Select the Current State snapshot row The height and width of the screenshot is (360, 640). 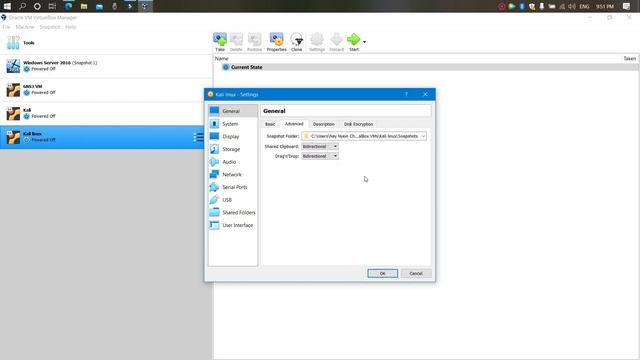(426, 67)
